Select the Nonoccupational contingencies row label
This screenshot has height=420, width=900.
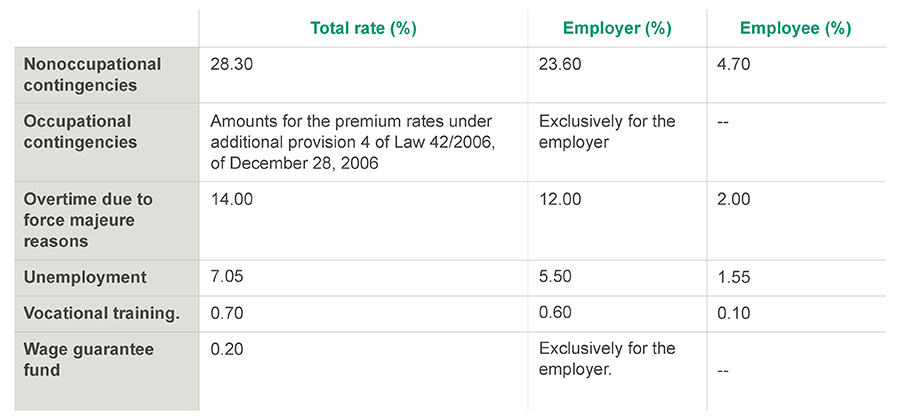(92, 75)
